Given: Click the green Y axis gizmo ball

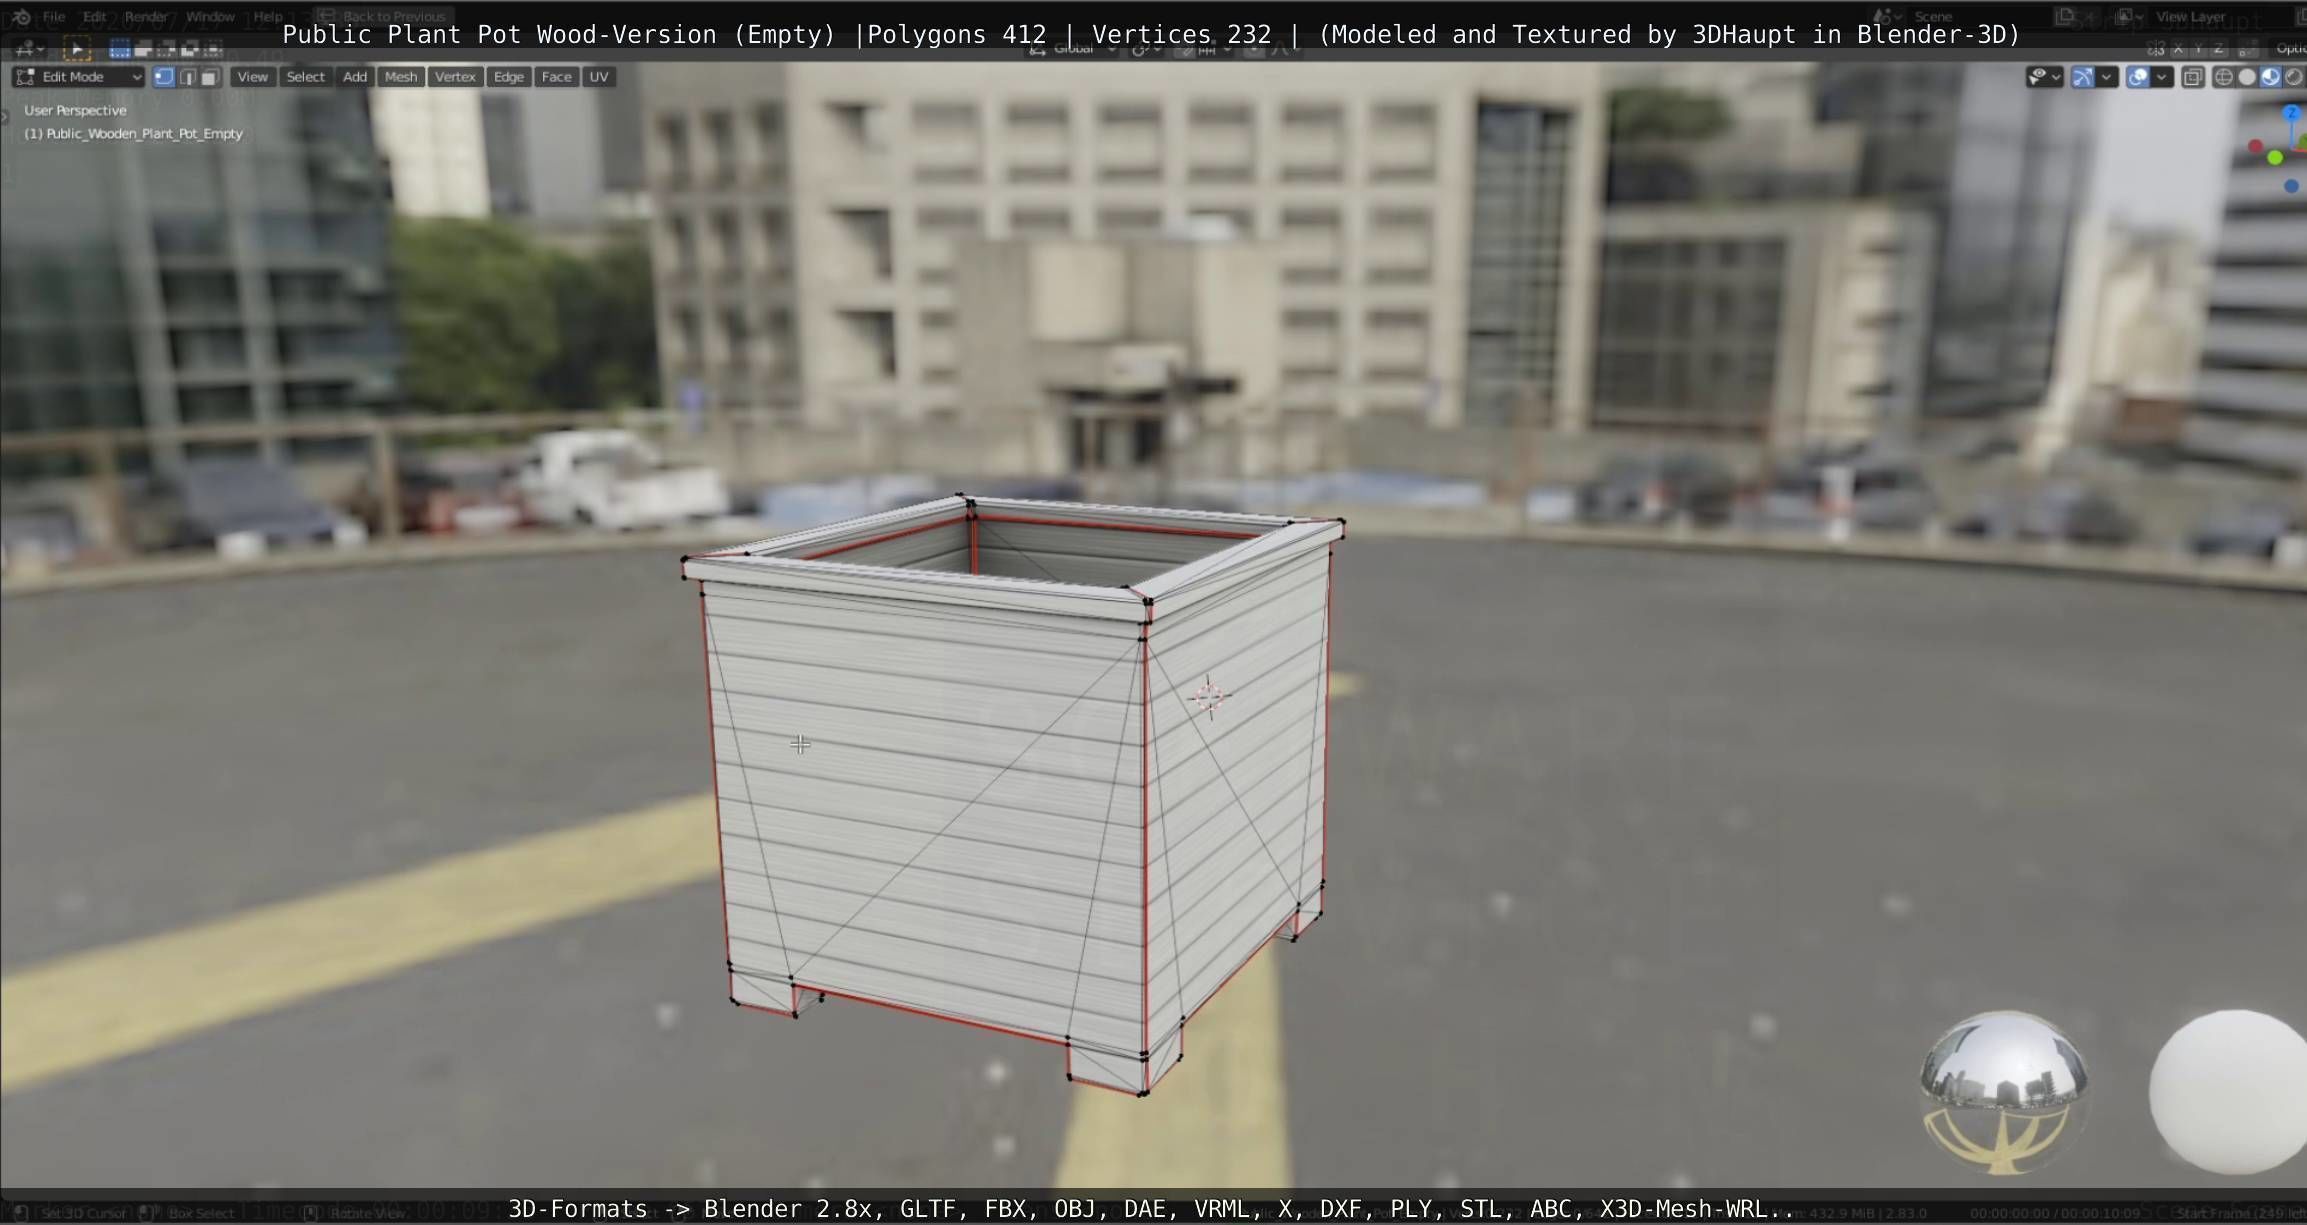Looking at the screenshot, I should point(2275,158).
